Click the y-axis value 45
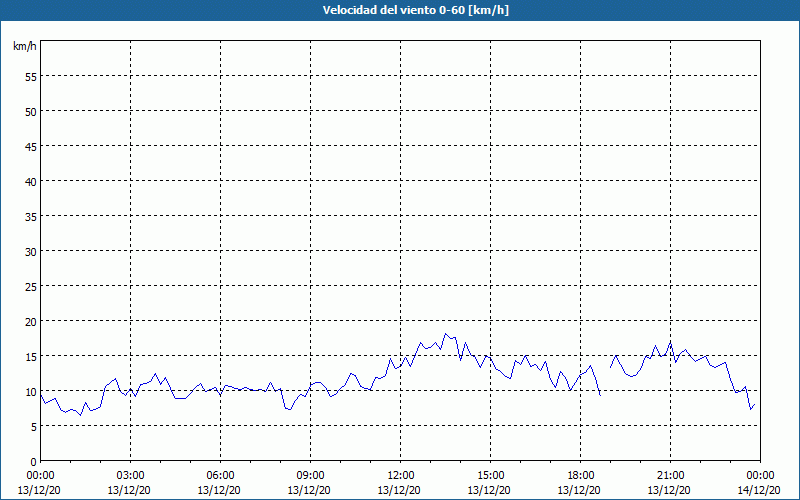The height and width of the screenshot is (500, 800). 31,148
